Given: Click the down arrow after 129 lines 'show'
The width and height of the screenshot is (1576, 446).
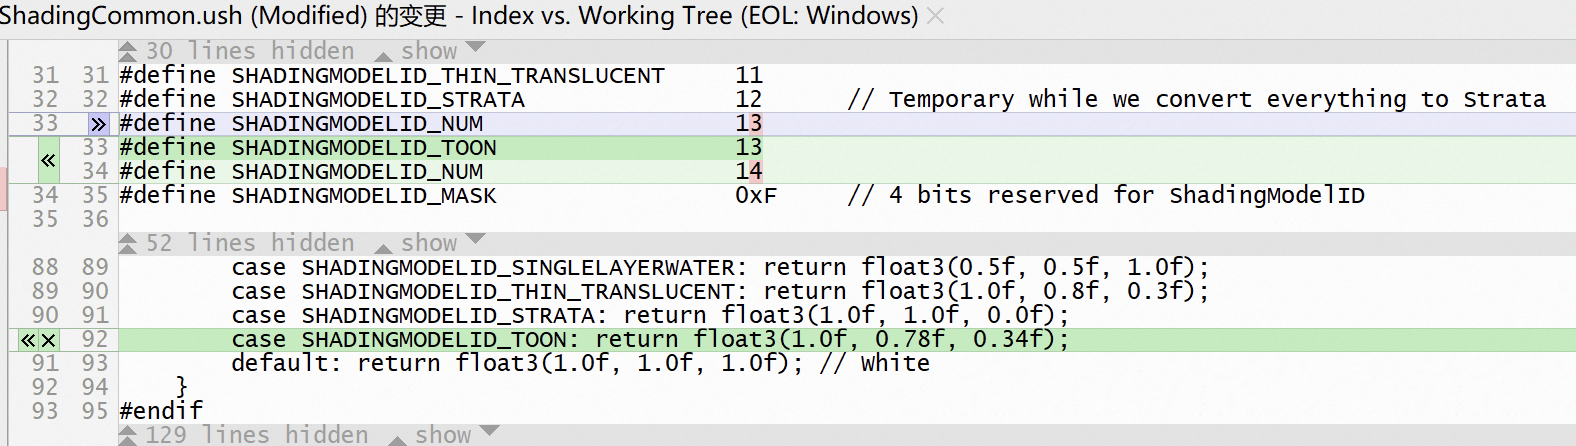Looking at the screenshot, I should click(489, 432).
